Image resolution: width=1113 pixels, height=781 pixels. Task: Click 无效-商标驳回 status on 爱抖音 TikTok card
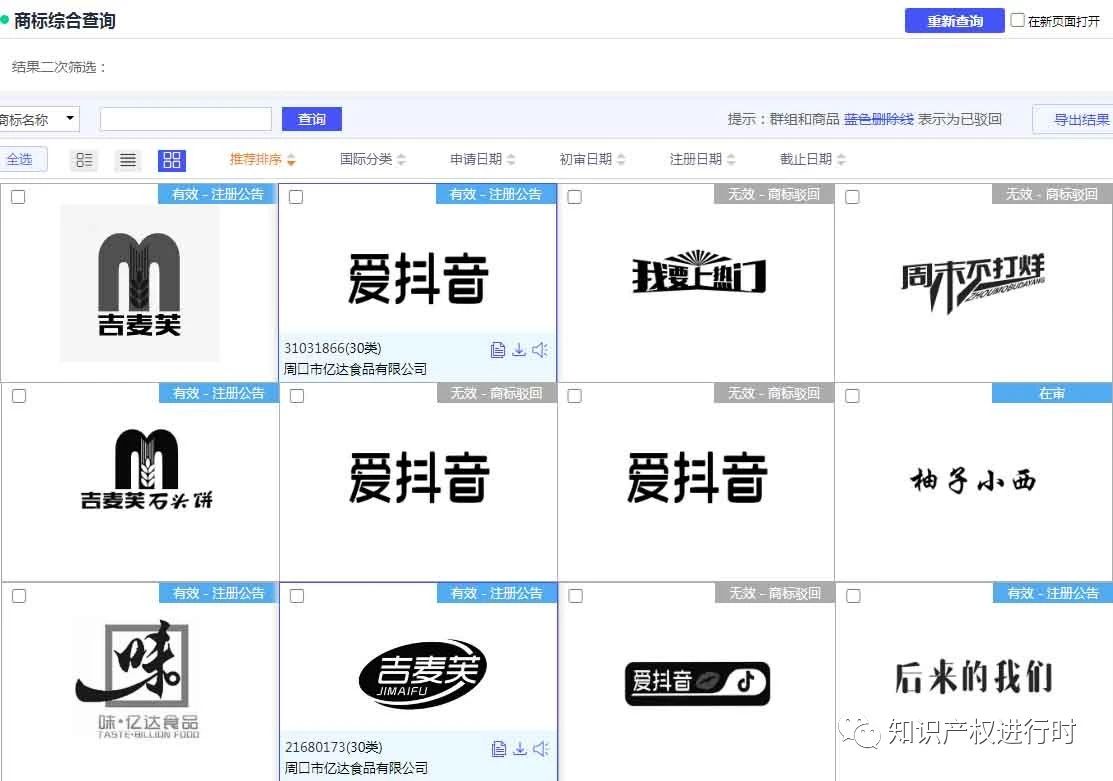pos(775,593)
